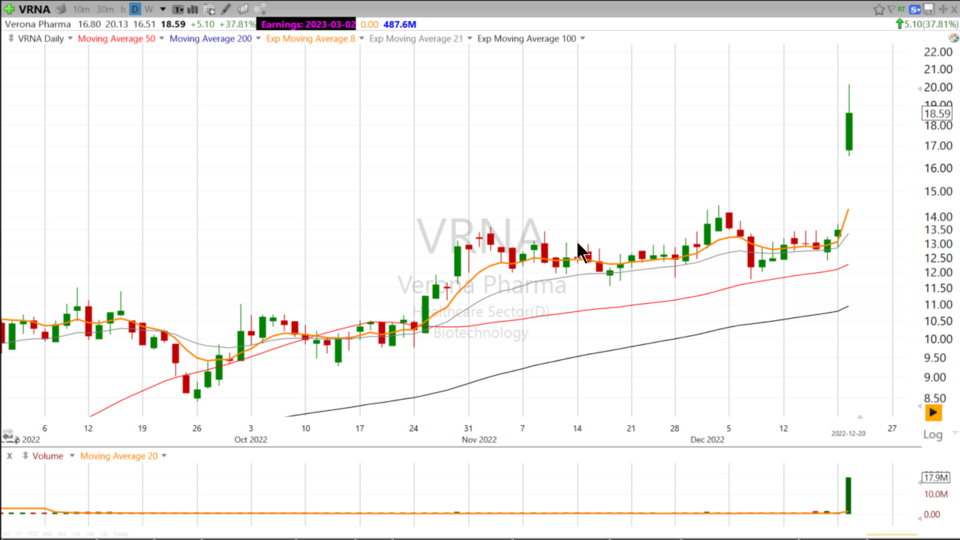Click the chart properties grid icon
The image size is (960, 540).
tap(209, 9)
